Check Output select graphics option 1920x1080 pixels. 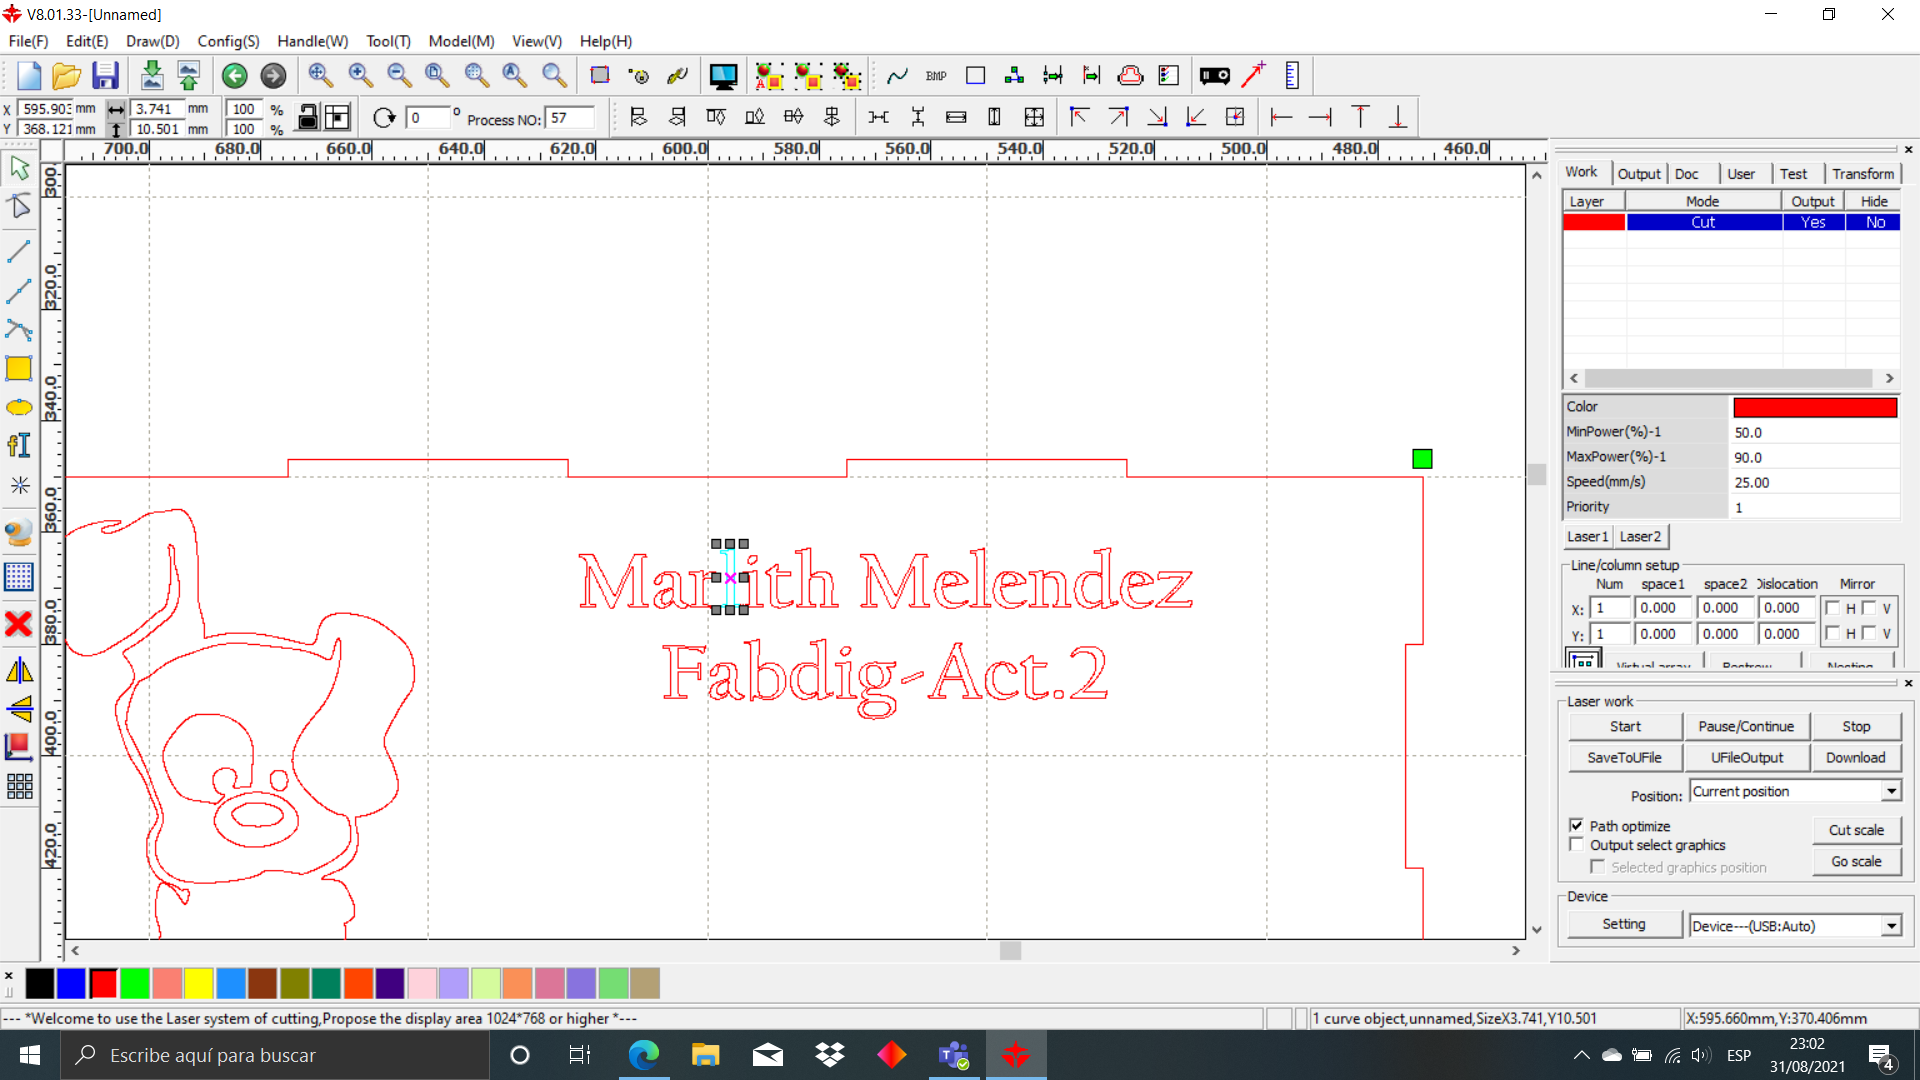[x=1578, y=844]
